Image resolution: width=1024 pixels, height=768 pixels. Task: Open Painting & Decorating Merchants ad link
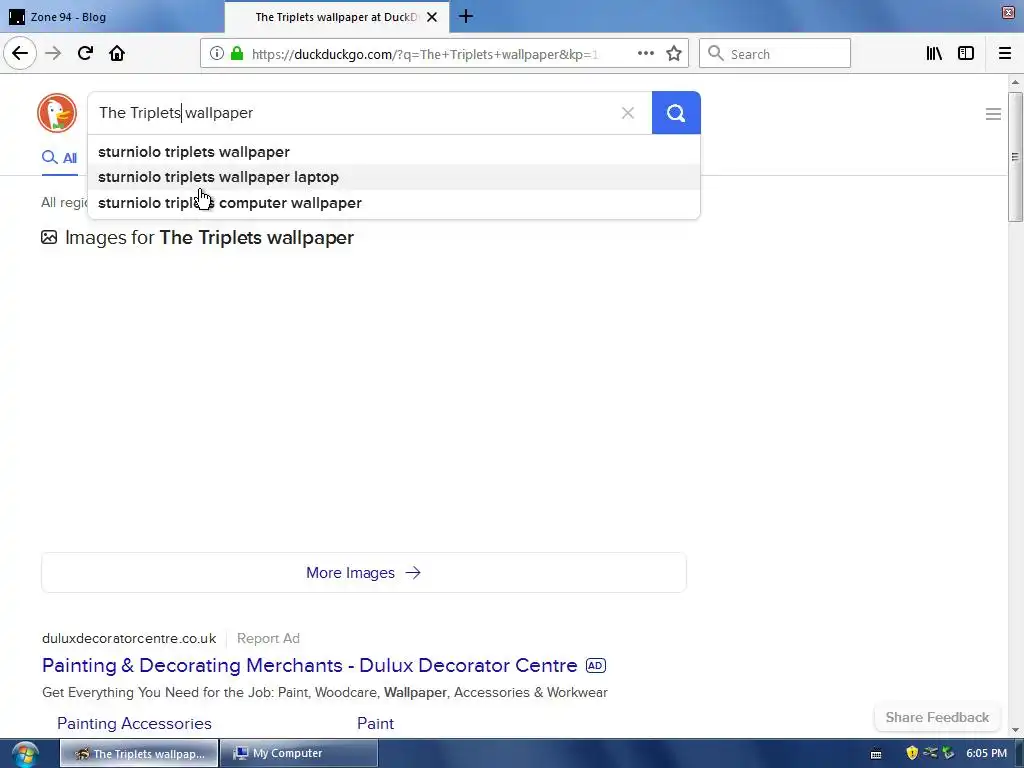point(310,665)
